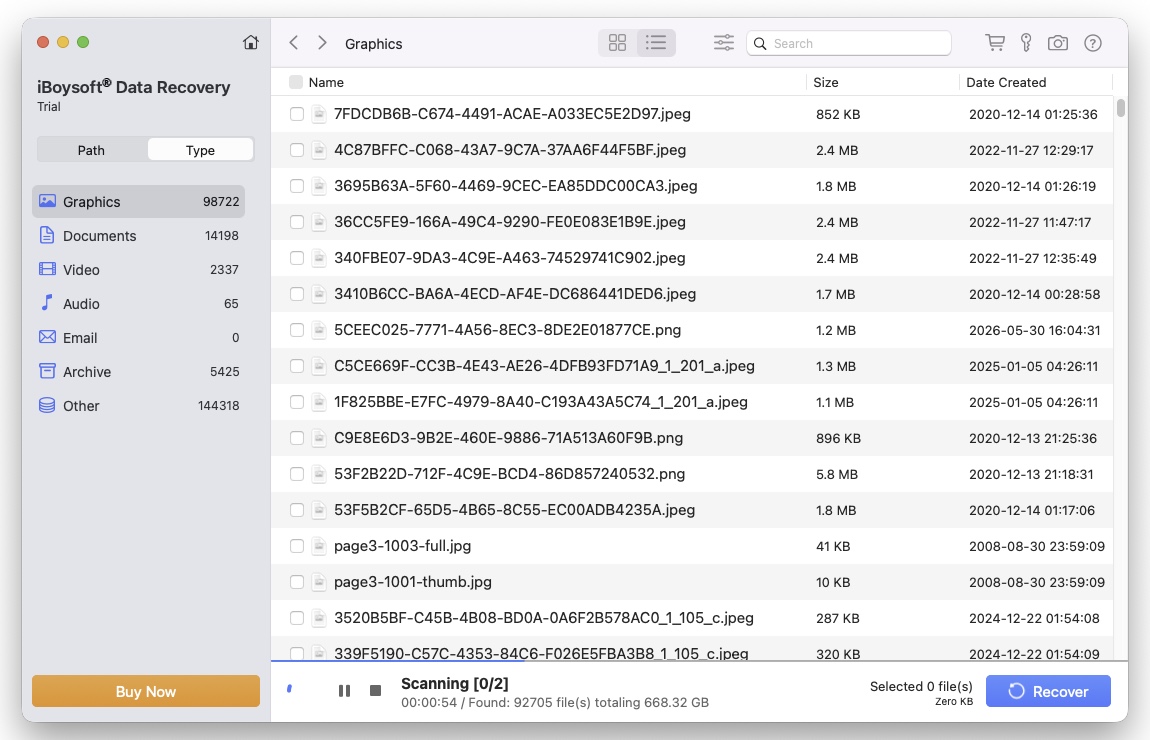Screen dimensions: 1150x740
Task: Select the Archive category
Action: [x=139, y=371]
